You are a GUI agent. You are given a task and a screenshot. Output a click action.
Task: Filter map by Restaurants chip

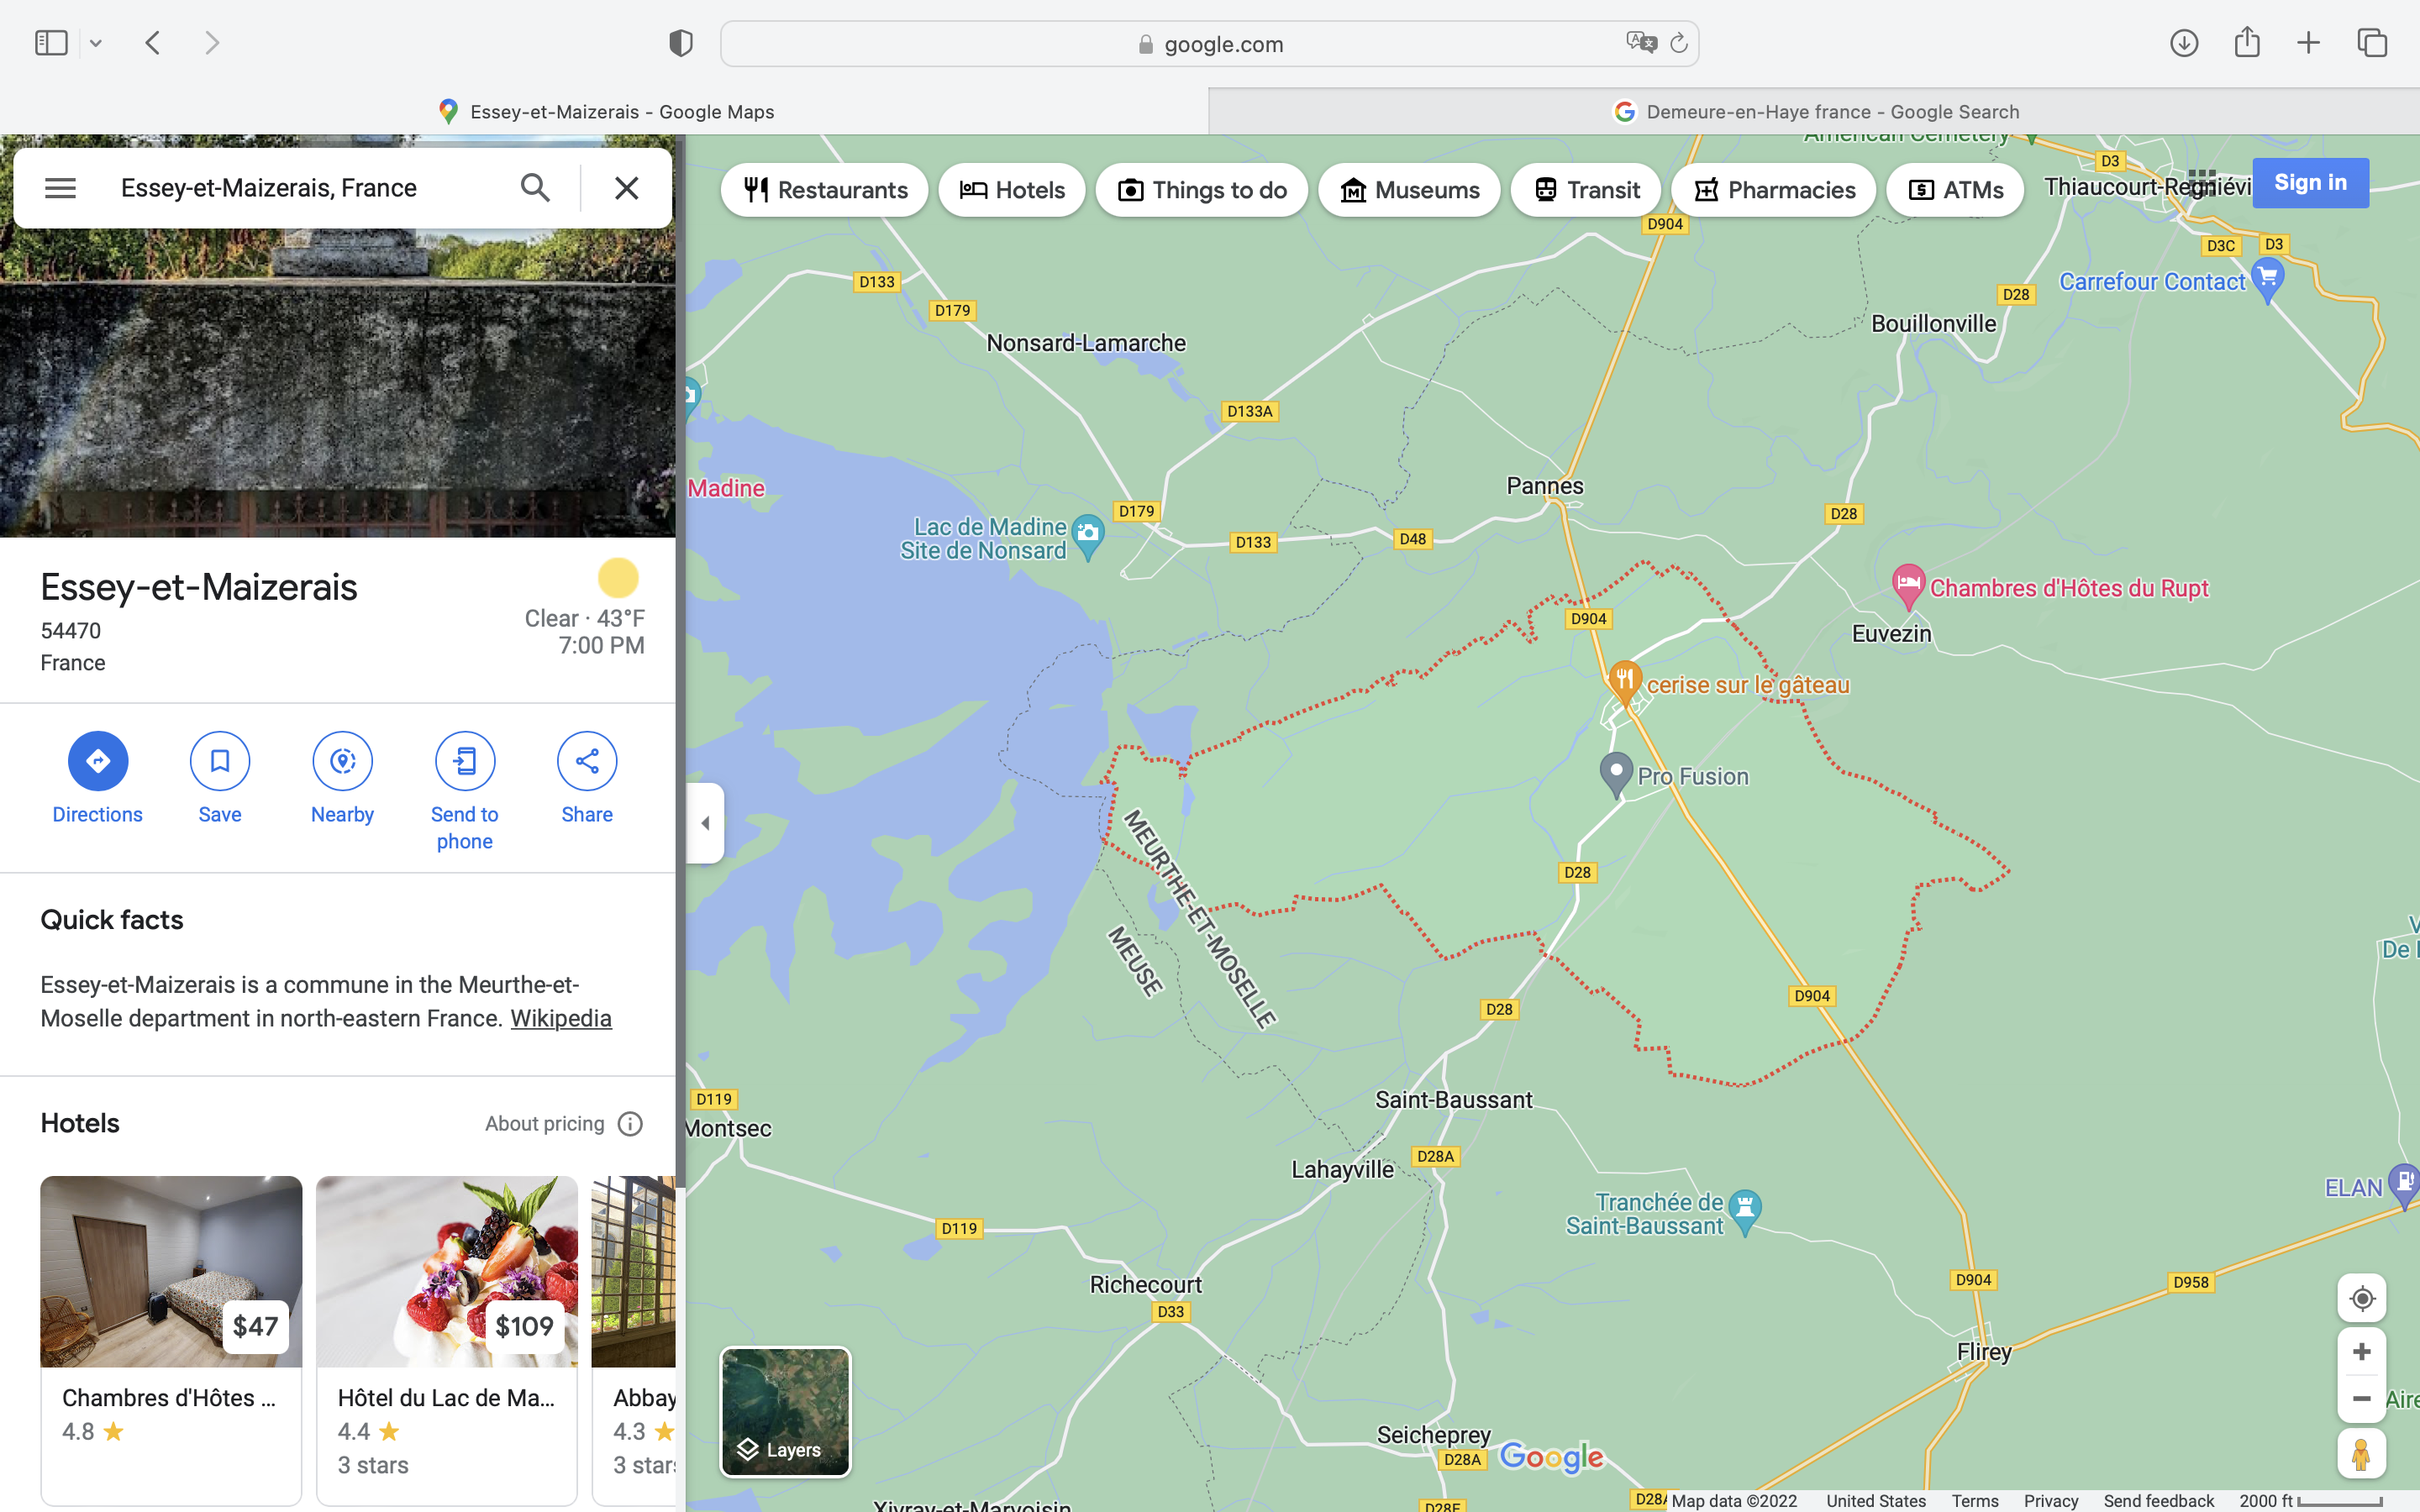click(824, 190)
